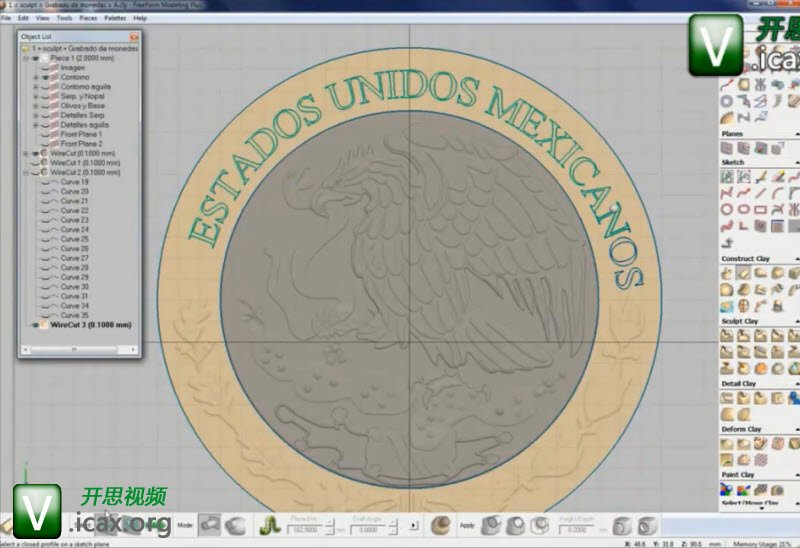Click the green wire cut icon in bottom toolbar

point(270,525)
